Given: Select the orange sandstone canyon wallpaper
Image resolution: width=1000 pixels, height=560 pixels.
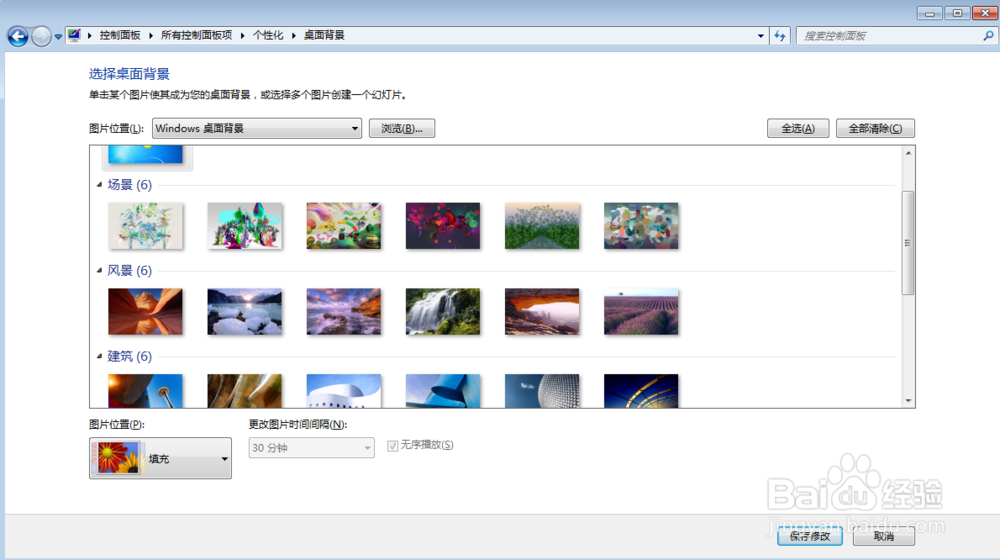Looking at the screenshot, I should coord(145,312).
